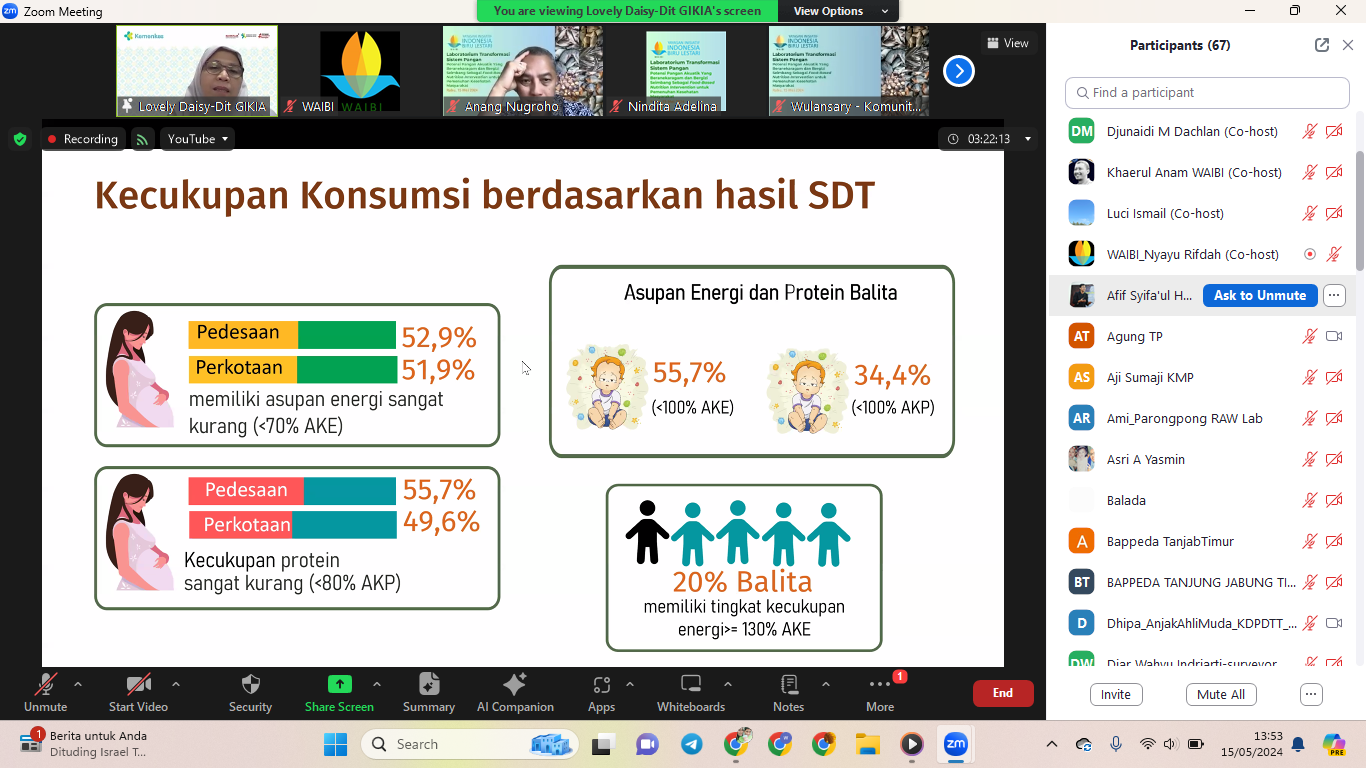
Task: Open the Notes tool
Action: 788,686
